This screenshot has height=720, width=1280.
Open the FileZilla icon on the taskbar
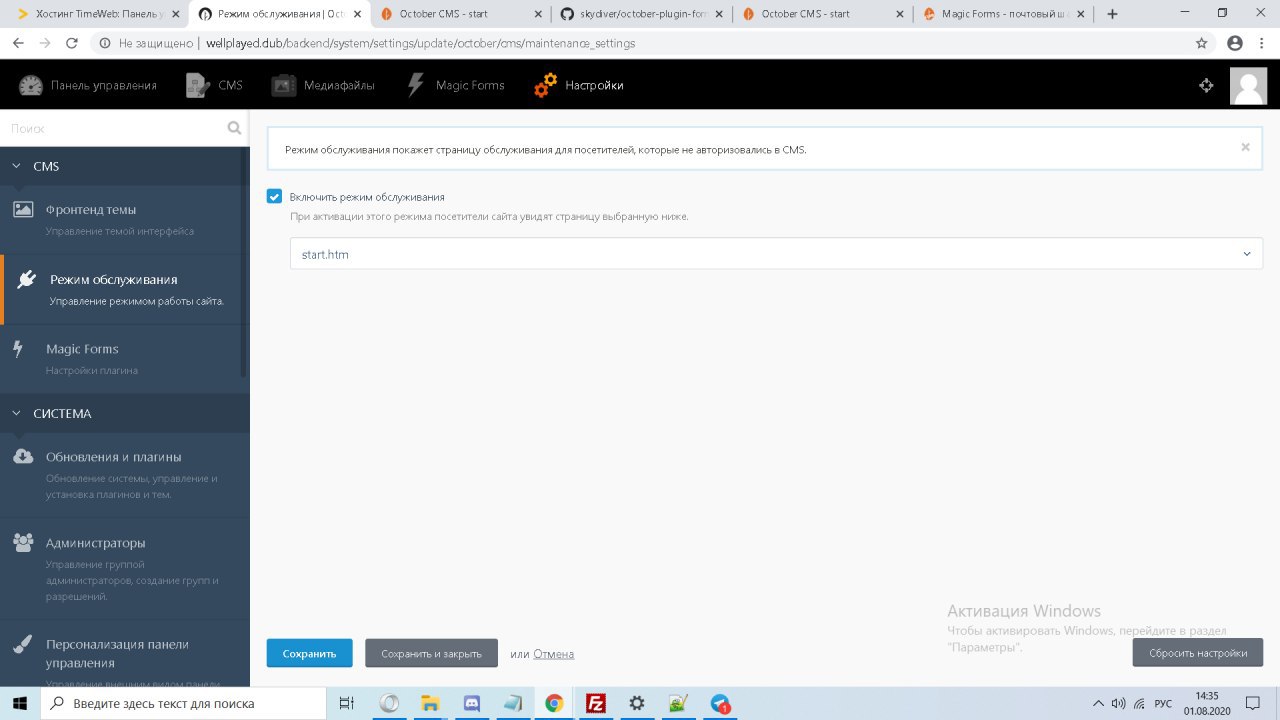597,703
